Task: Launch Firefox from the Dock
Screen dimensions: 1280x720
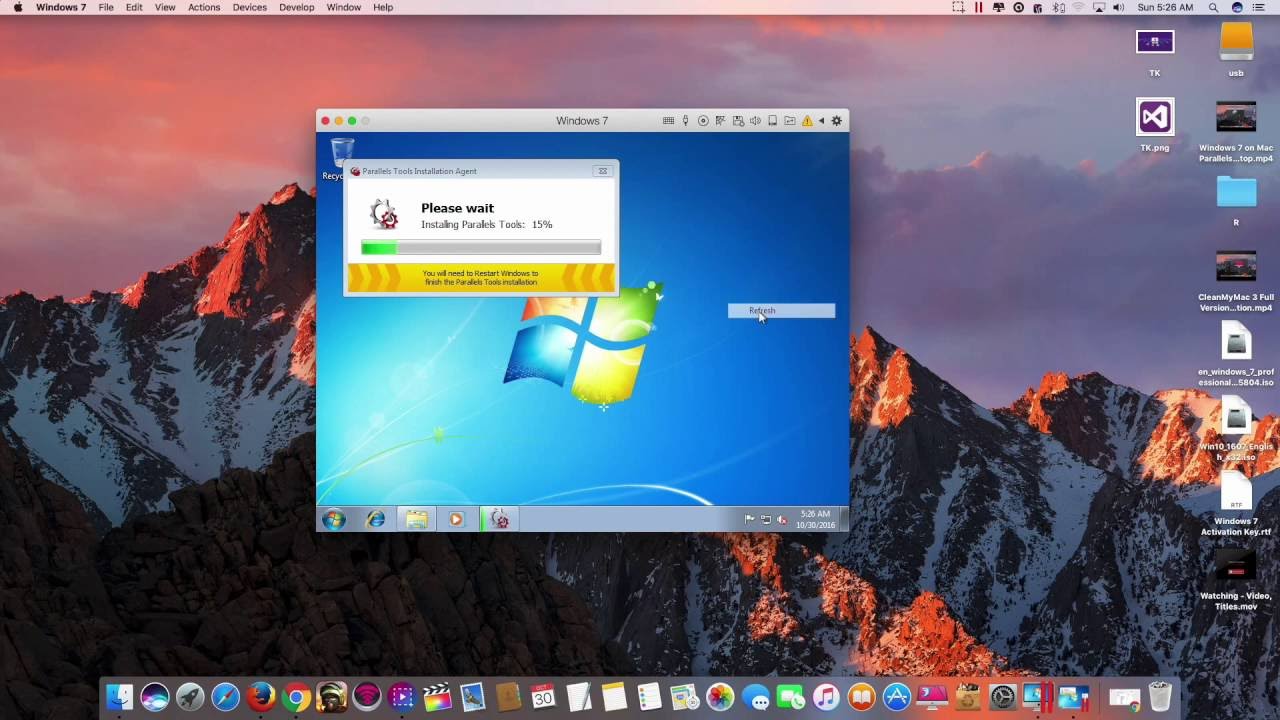Action: click(261, 697)
